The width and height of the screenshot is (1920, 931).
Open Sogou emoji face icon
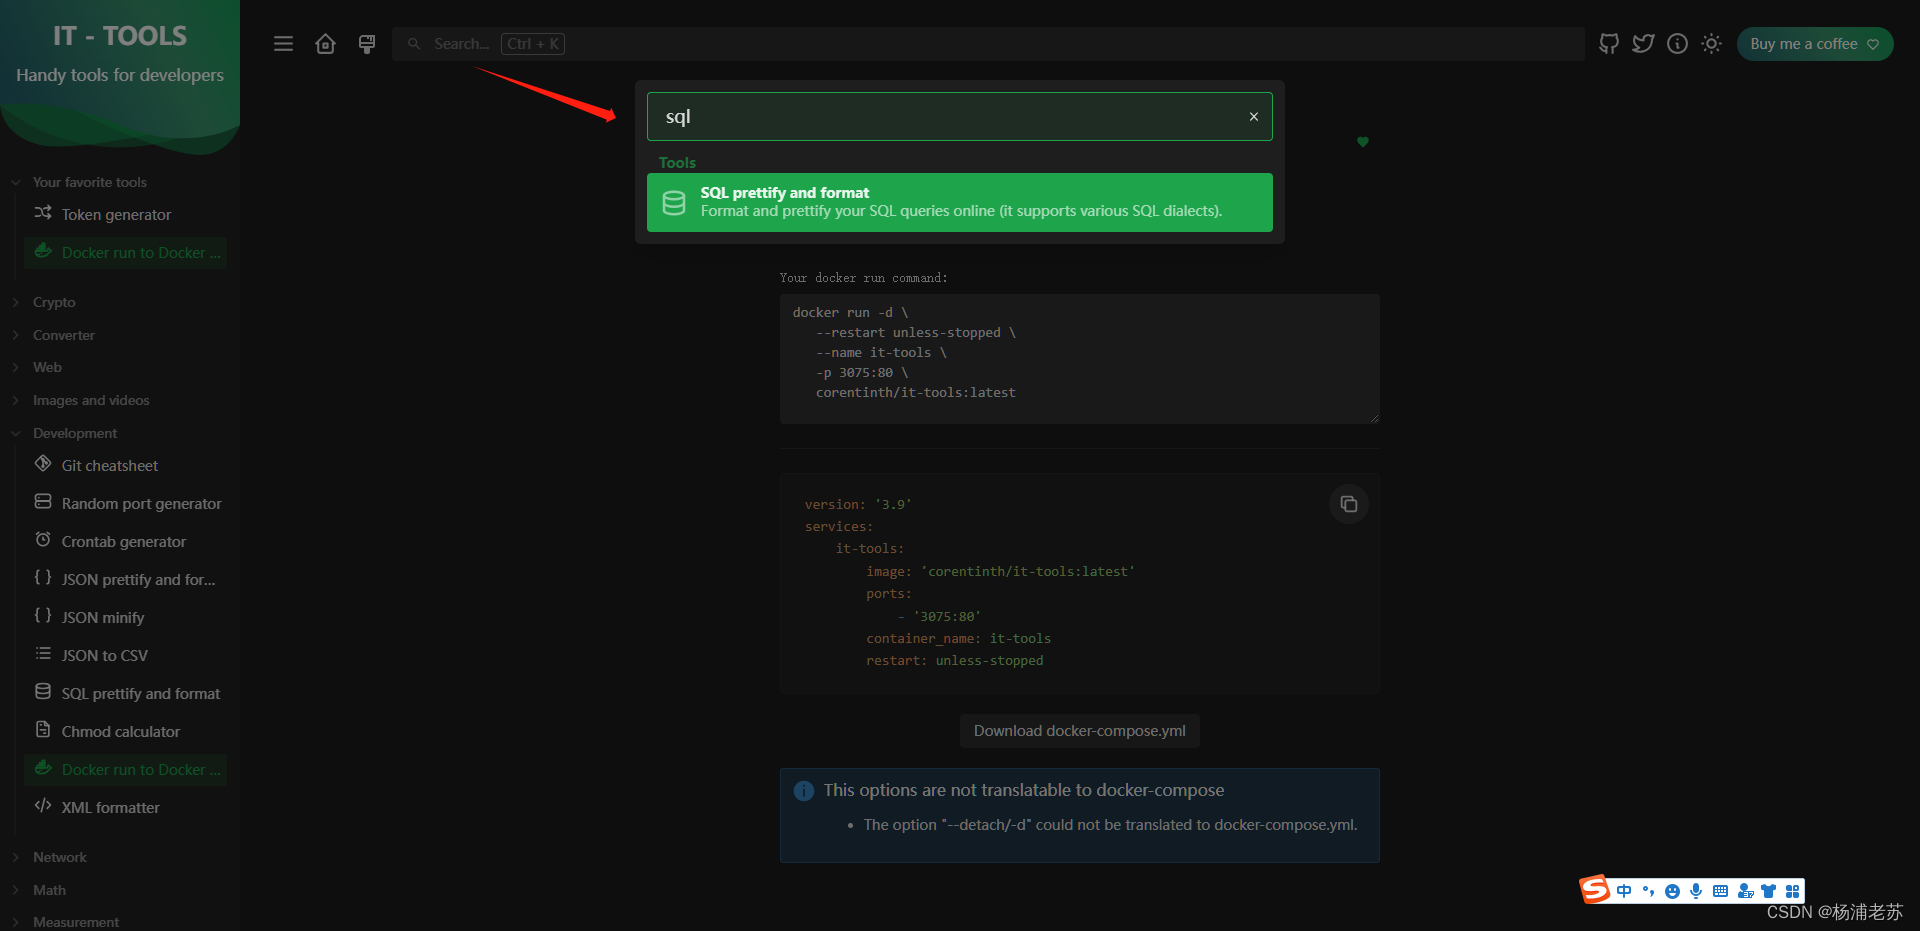click(x=1672, y=891)
